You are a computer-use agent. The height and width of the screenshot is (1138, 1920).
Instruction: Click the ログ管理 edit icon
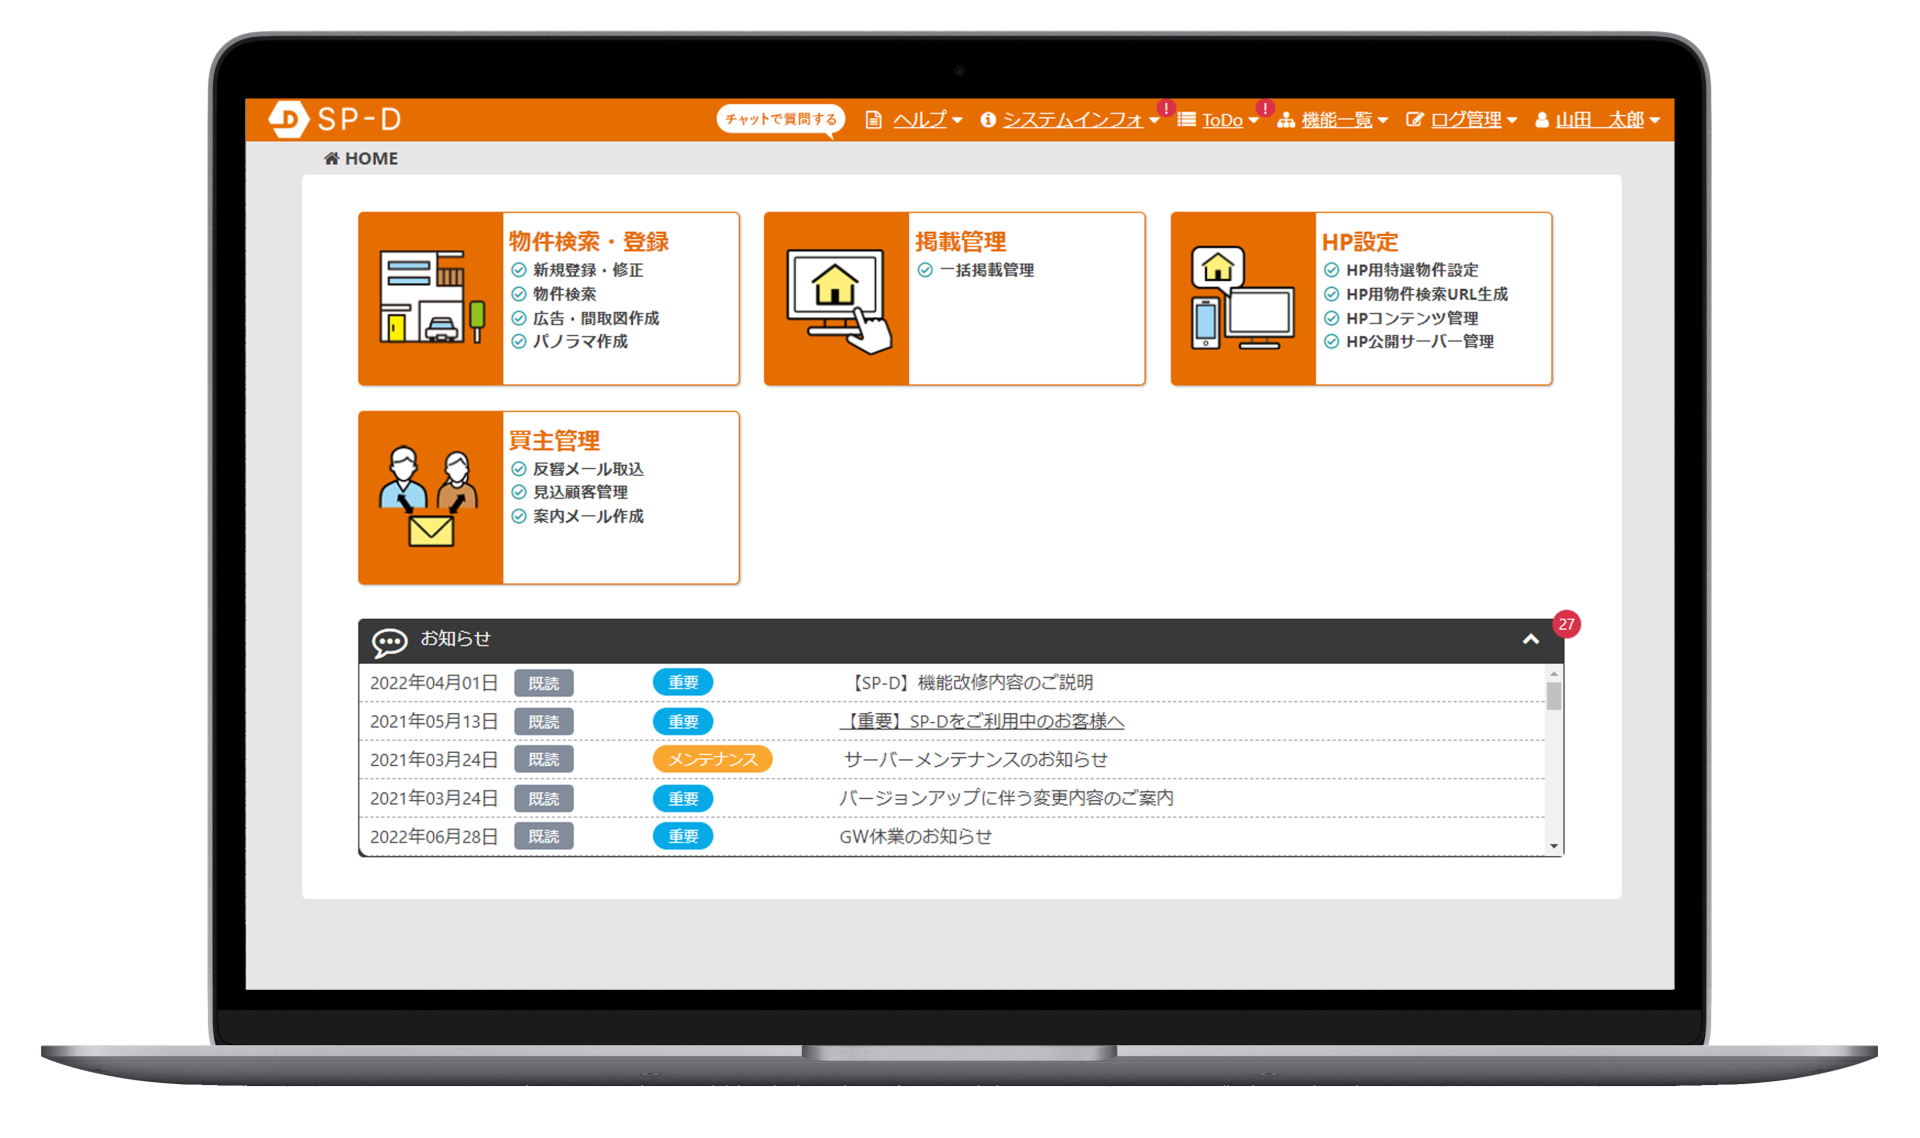click(1414, 120)
